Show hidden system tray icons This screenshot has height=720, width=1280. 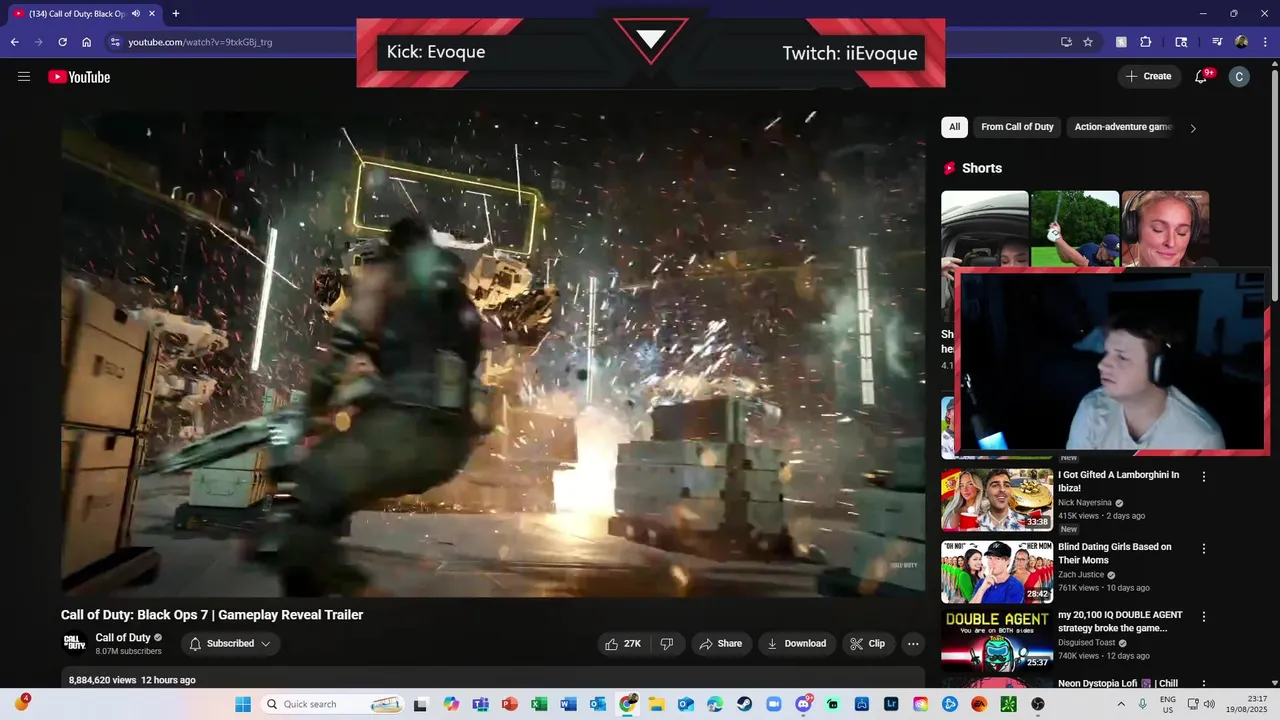pos(1120,704)
